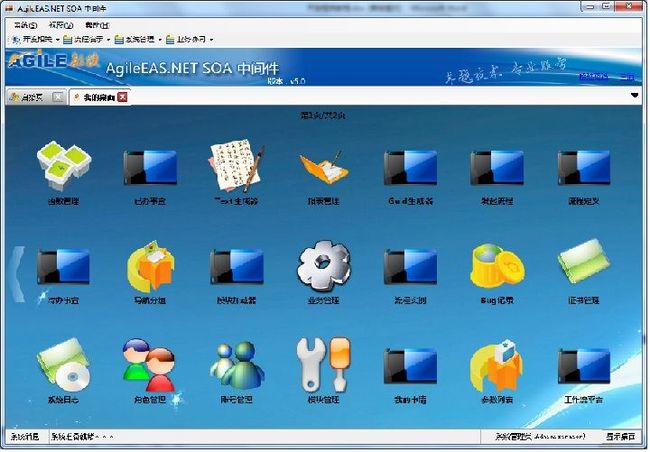Close the 我的桌面 tab with red X

coord(122,97)
